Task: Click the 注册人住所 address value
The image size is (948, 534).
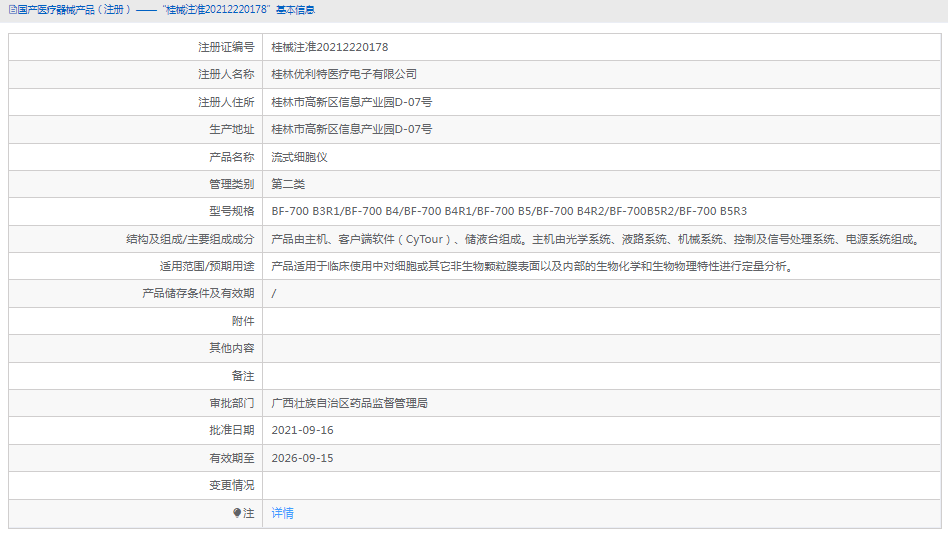Action: coord(351,102)
